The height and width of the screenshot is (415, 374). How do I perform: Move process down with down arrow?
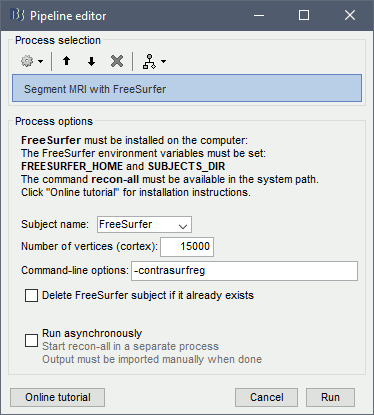click(91, 61)
